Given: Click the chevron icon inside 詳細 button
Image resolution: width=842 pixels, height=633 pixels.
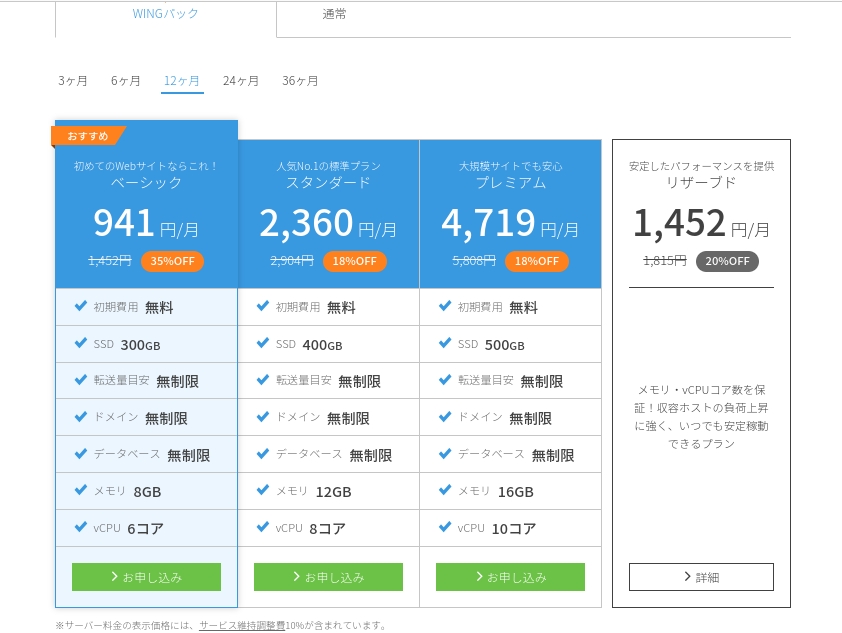Looking at the screenshot, I should coord(689,577).
